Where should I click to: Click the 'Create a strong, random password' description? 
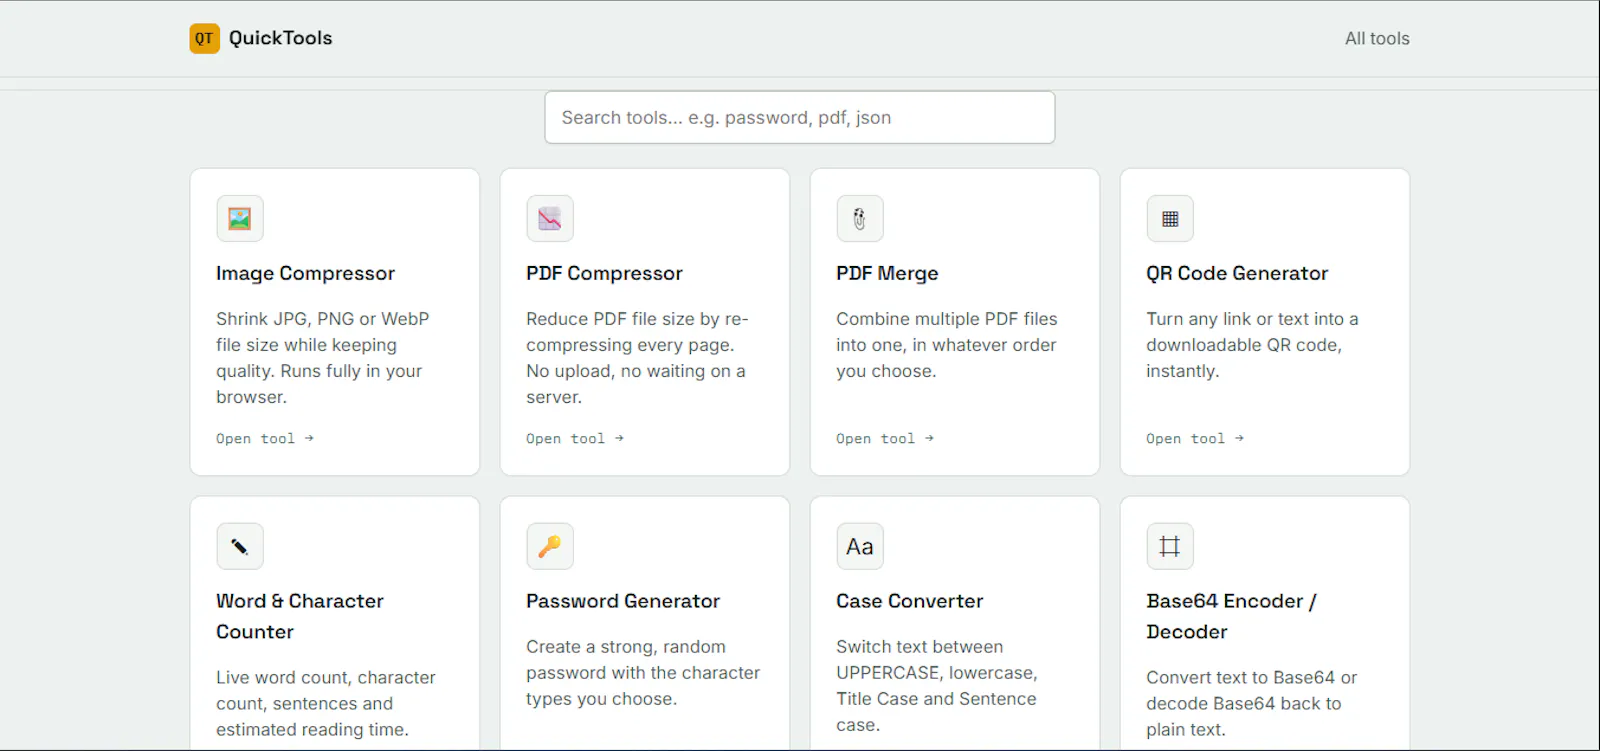[x=643, y=673]
